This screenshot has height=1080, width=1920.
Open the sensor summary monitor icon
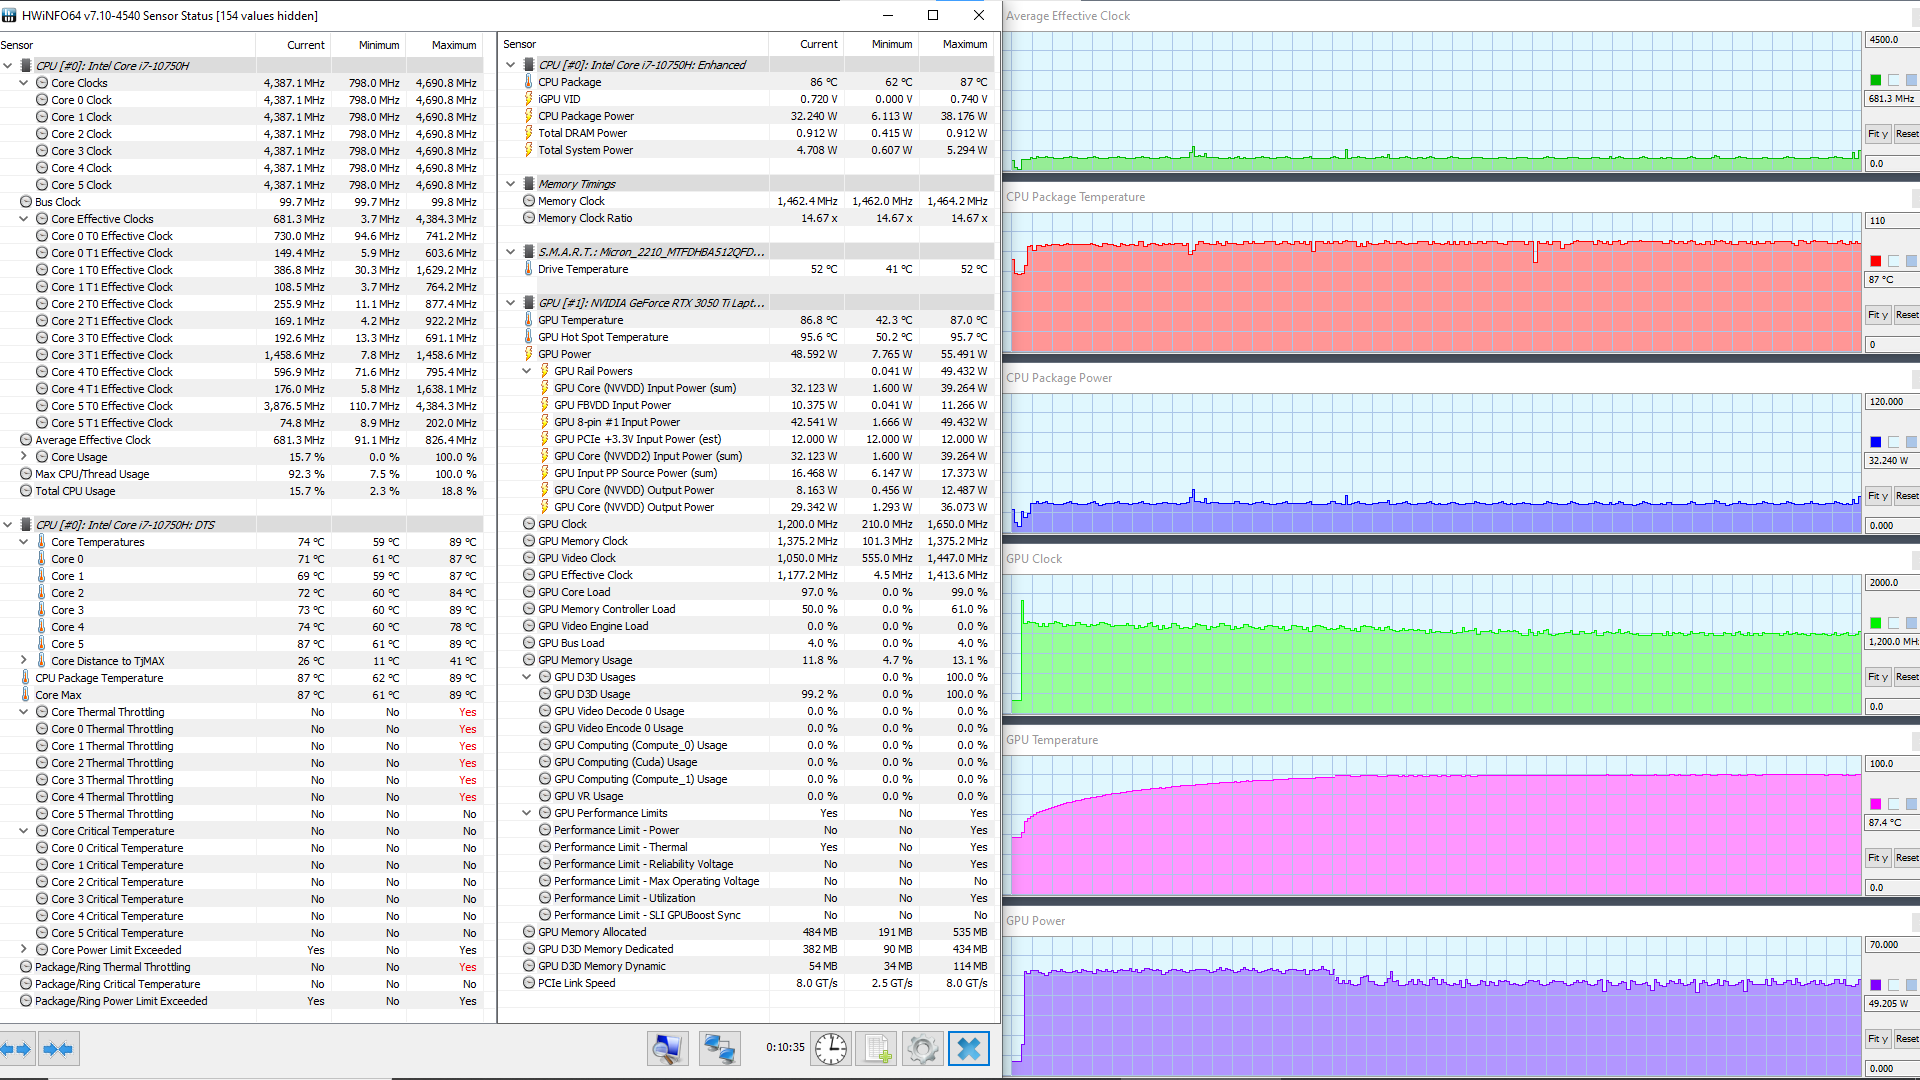pos(667,1048)
